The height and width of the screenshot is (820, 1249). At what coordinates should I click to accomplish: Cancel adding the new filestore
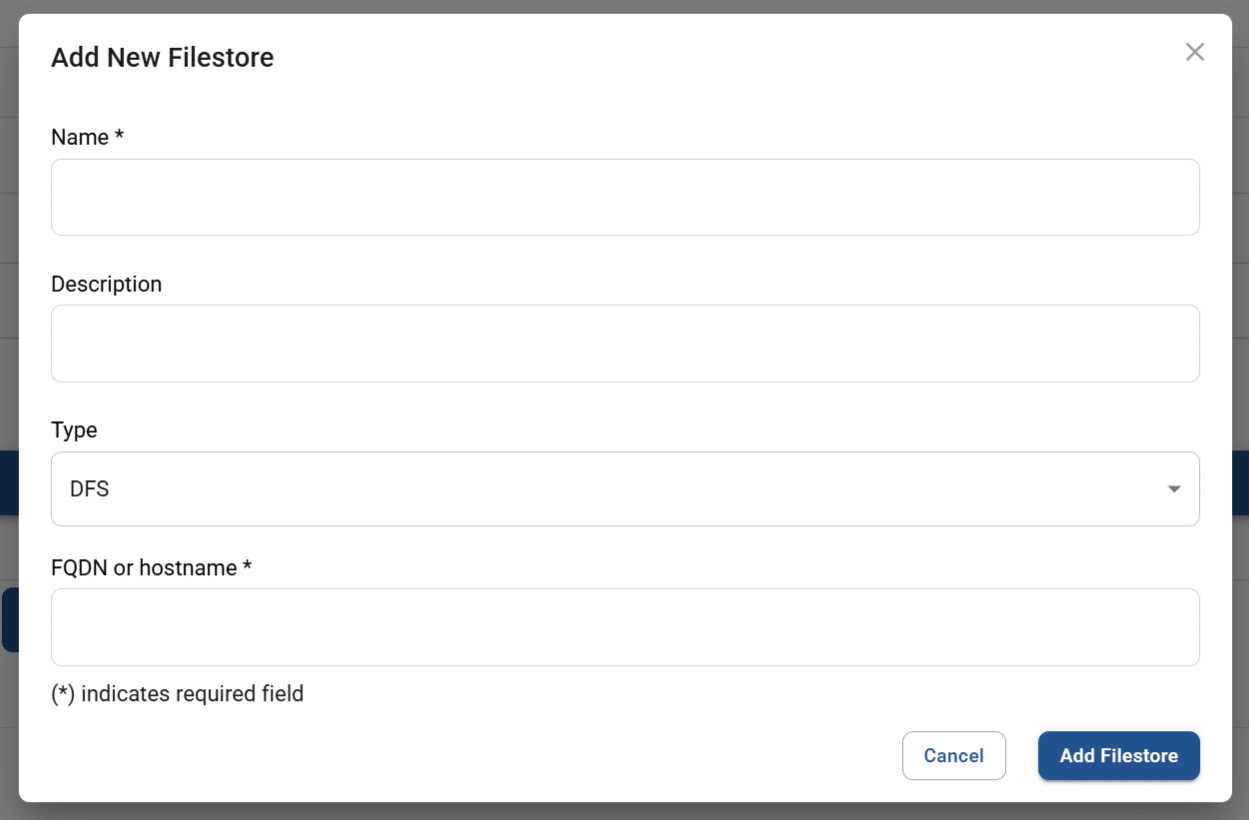(x=954, y=755)
